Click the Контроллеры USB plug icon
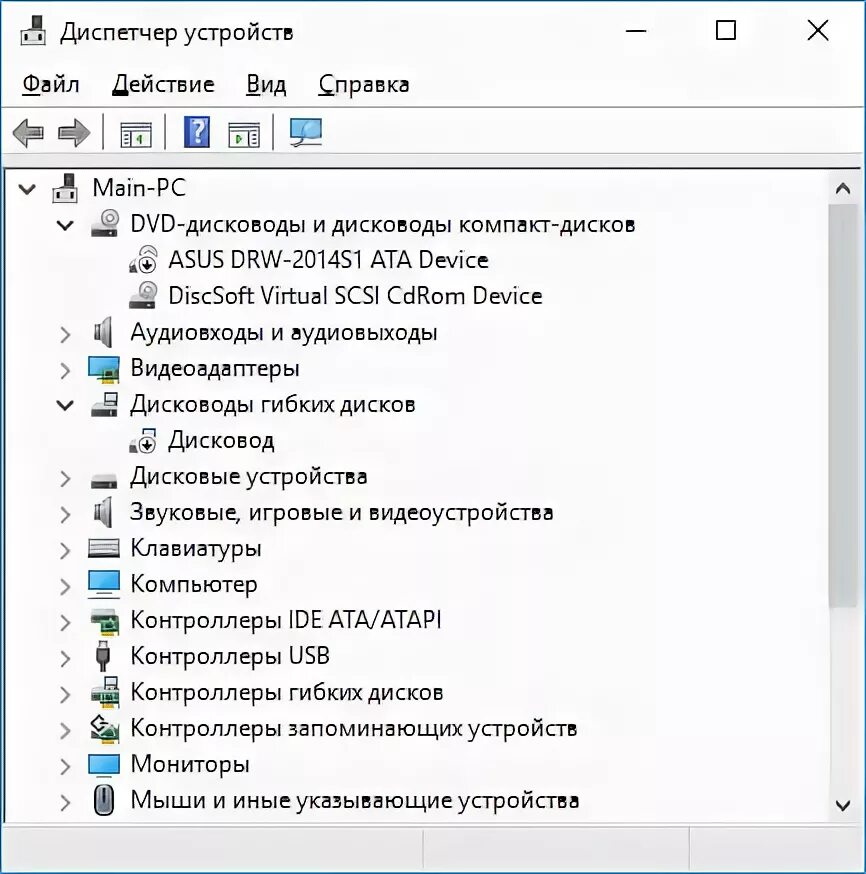The width and height of the screenshot is (866, 874). coord(103,656)
